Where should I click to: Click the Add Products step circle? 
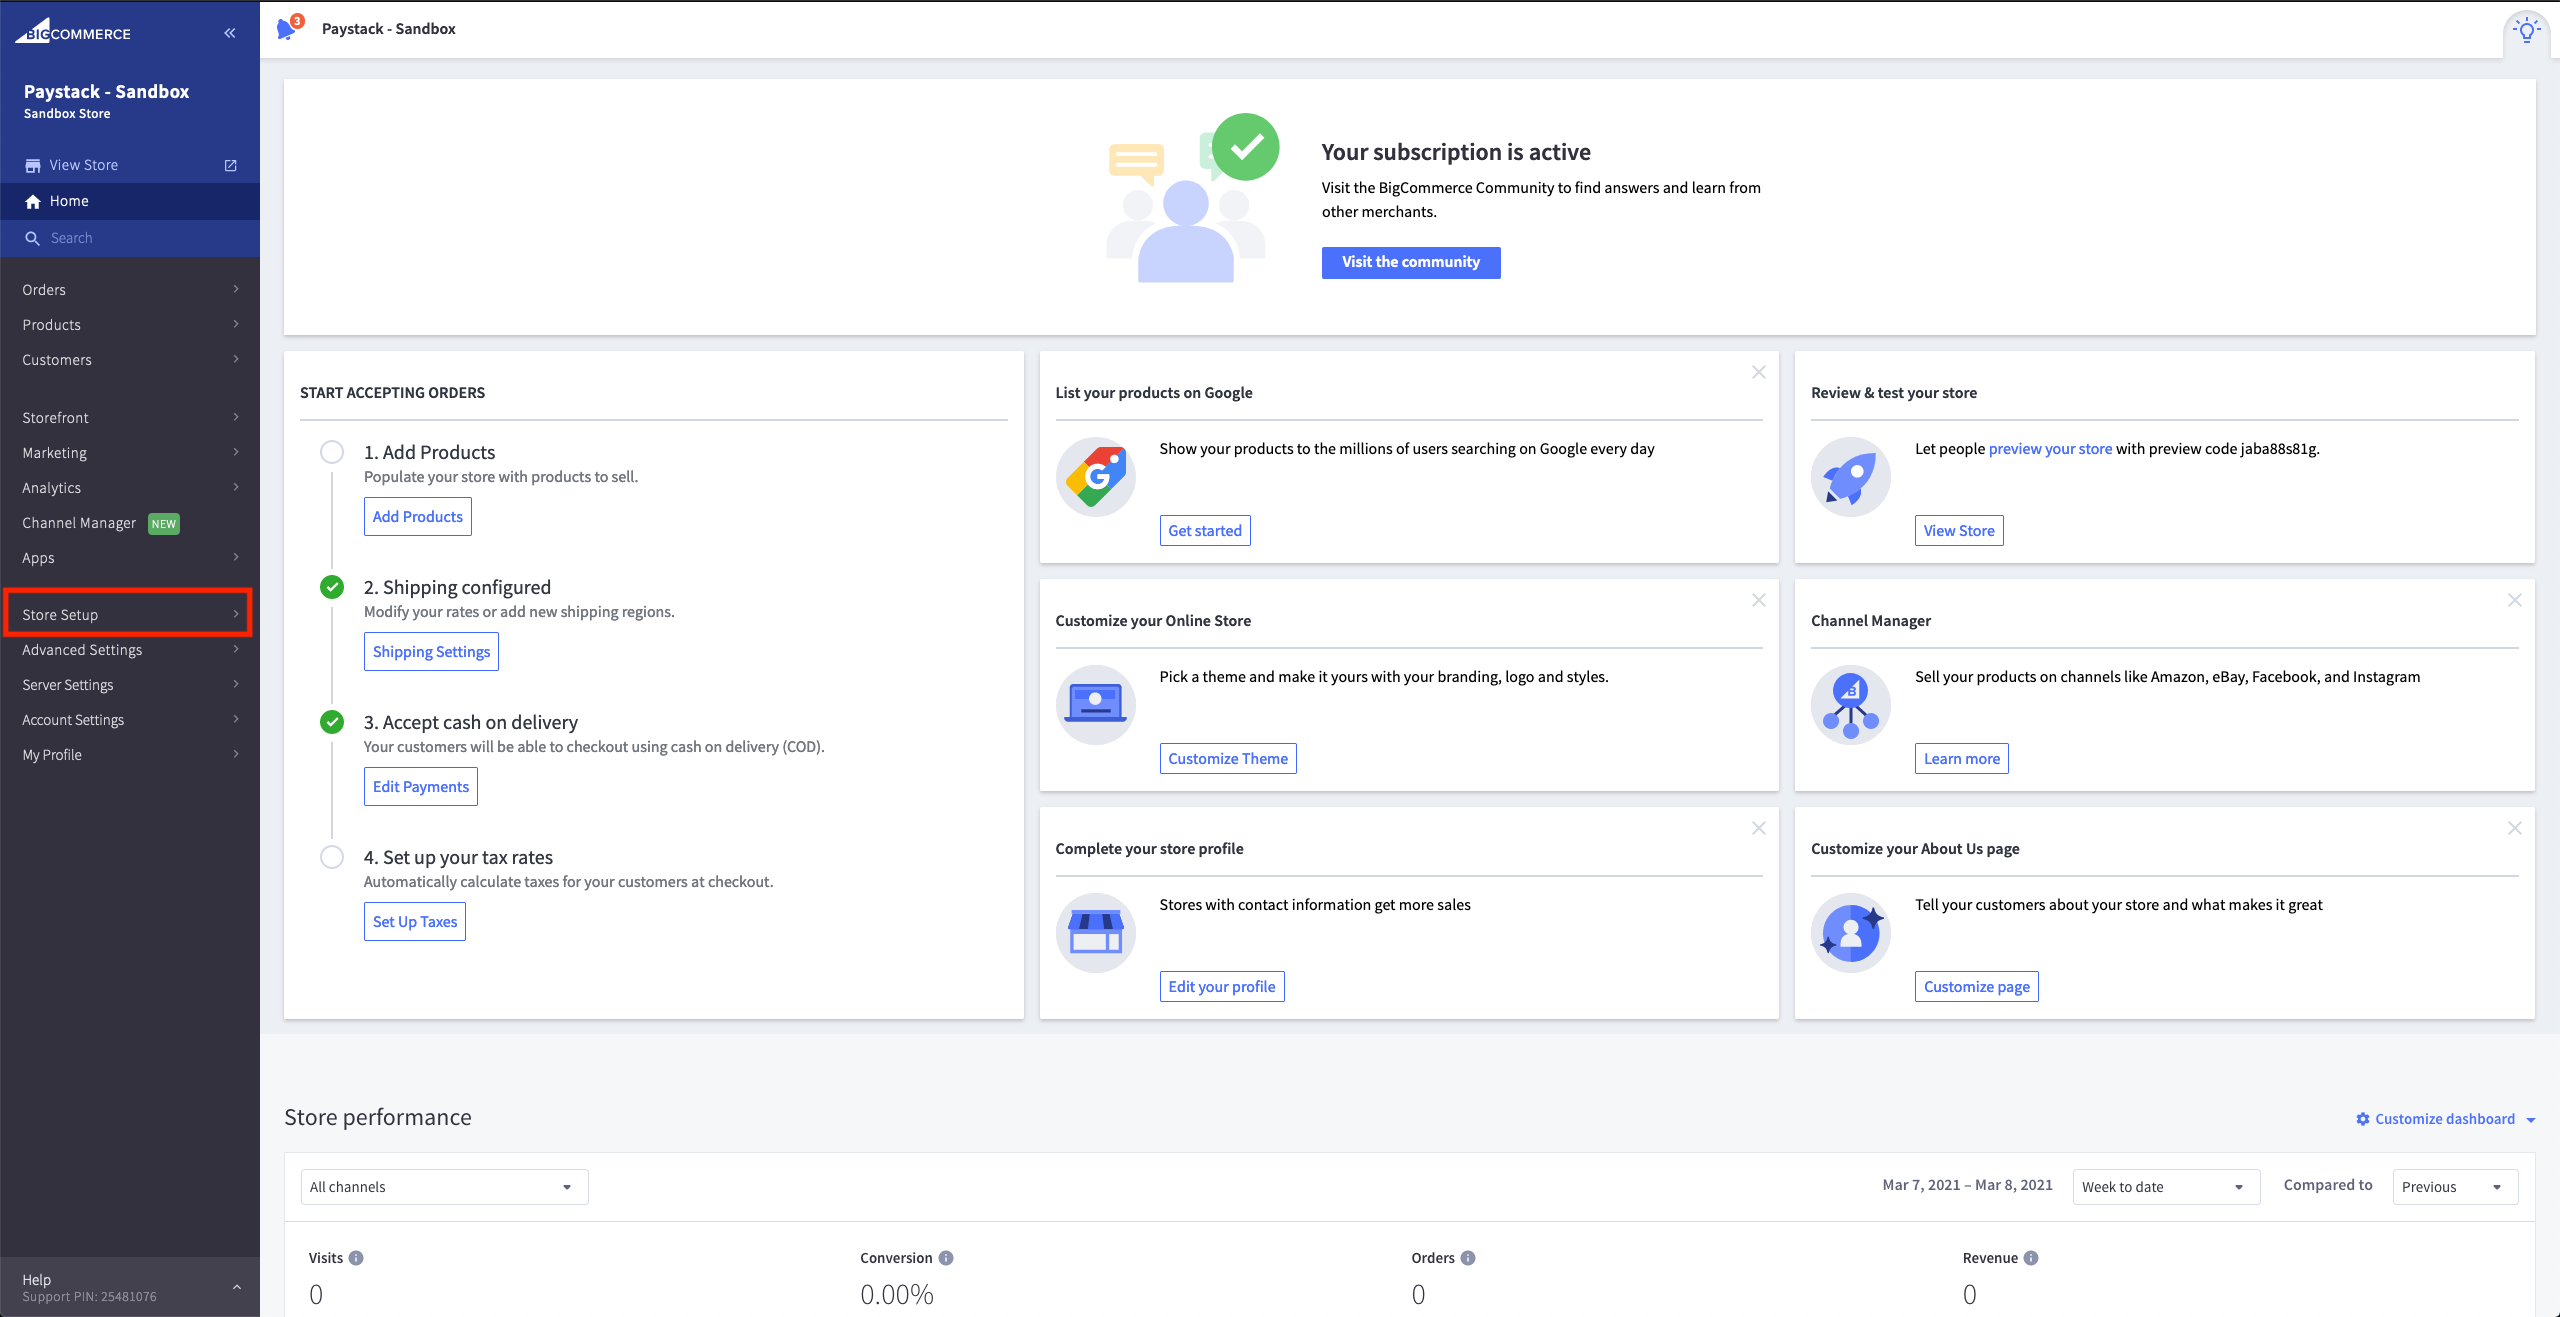[x=332, y=452]
